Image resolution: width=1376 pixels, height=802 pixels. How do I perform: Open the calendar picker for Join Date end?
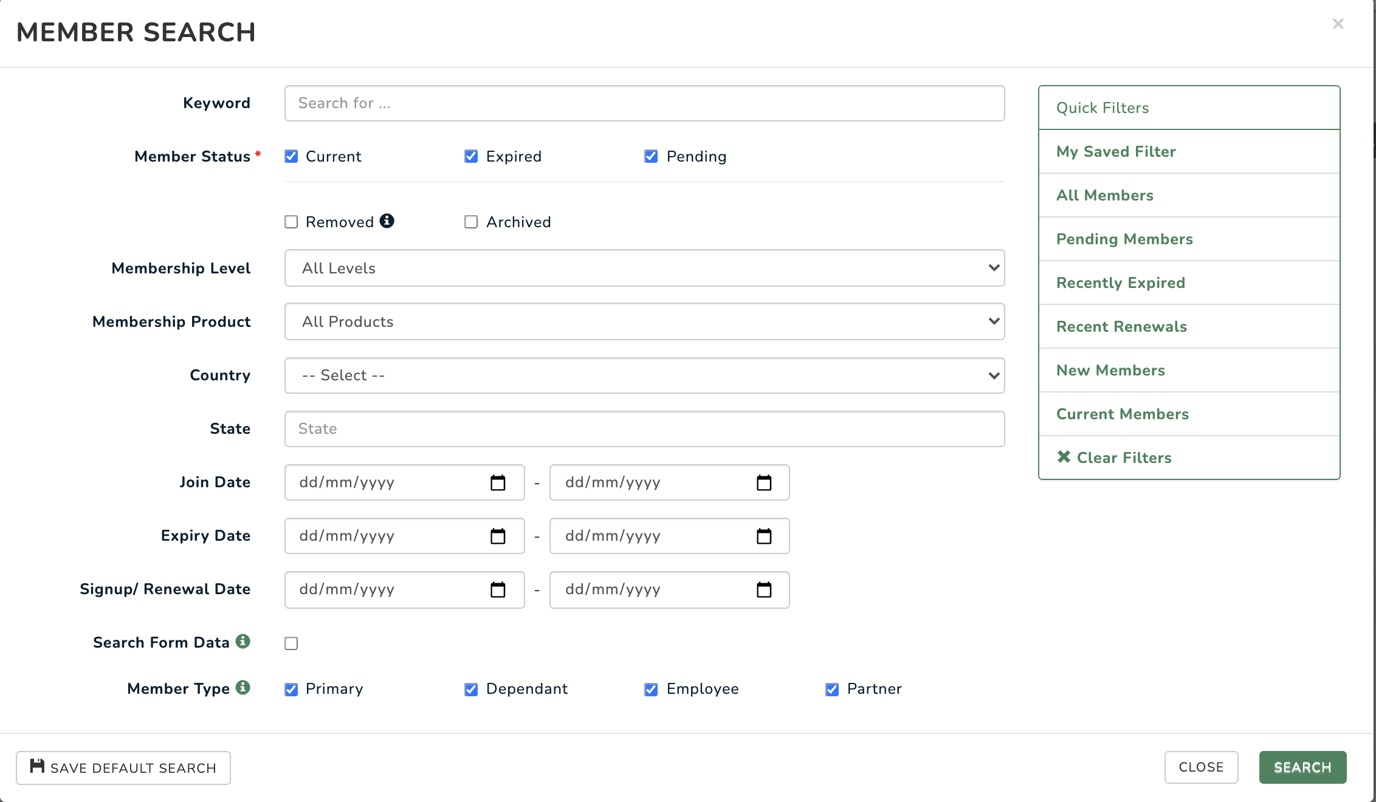coord(764,482)
